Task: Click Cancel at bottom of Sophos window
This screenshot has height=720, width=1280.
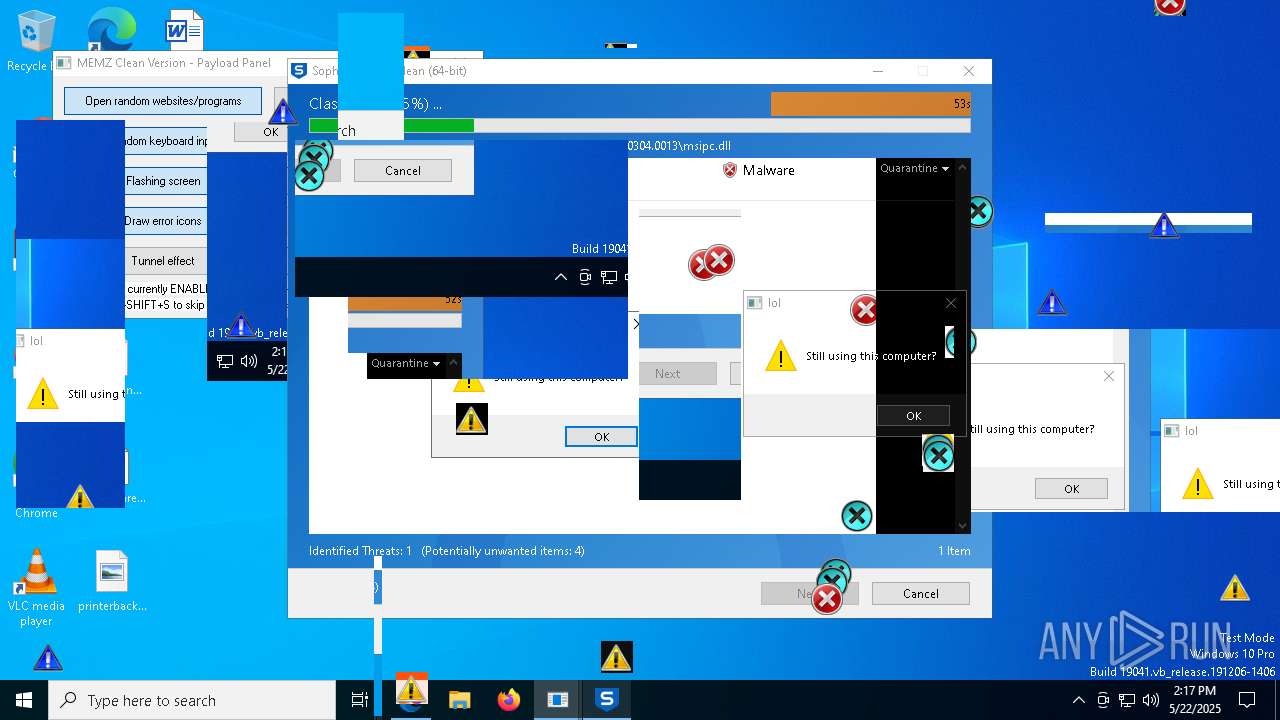Action: coord(920,593)
